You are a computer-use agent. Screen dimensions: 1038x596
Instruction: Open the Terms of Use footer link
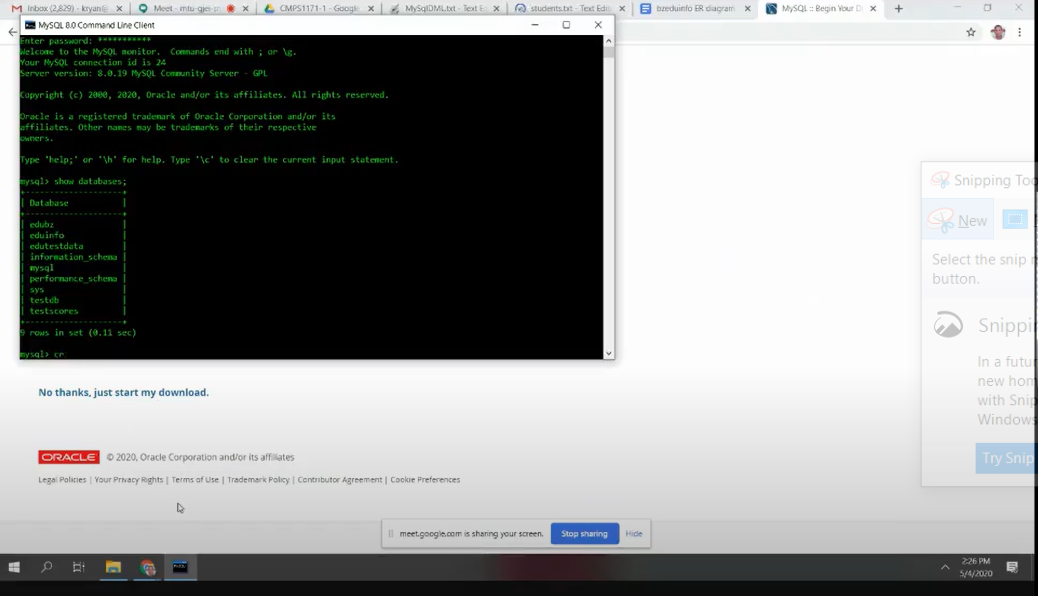tap(195, 480)
